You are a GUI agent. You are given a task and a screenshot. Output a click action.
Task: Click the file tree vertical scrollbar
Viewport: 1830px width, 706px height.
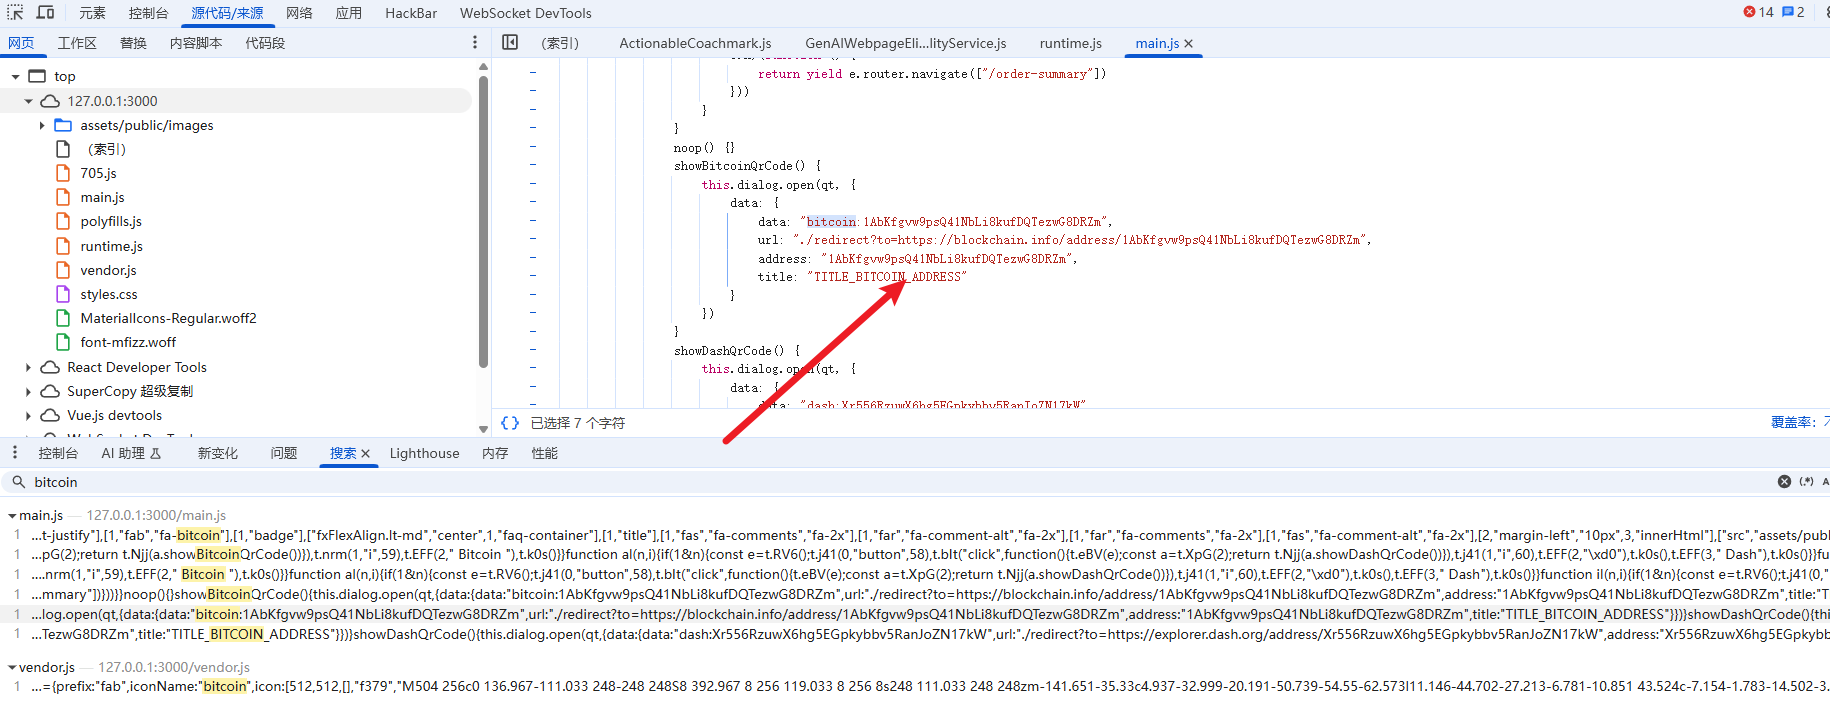(x=483, y=220)
